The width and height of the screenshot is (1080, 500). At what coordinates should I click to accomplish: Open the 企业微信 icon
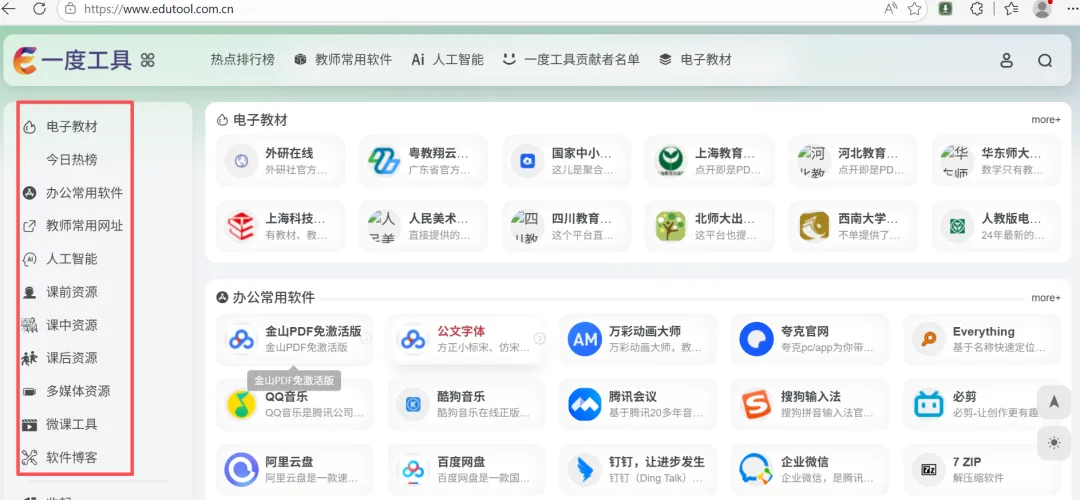(756, 470)
